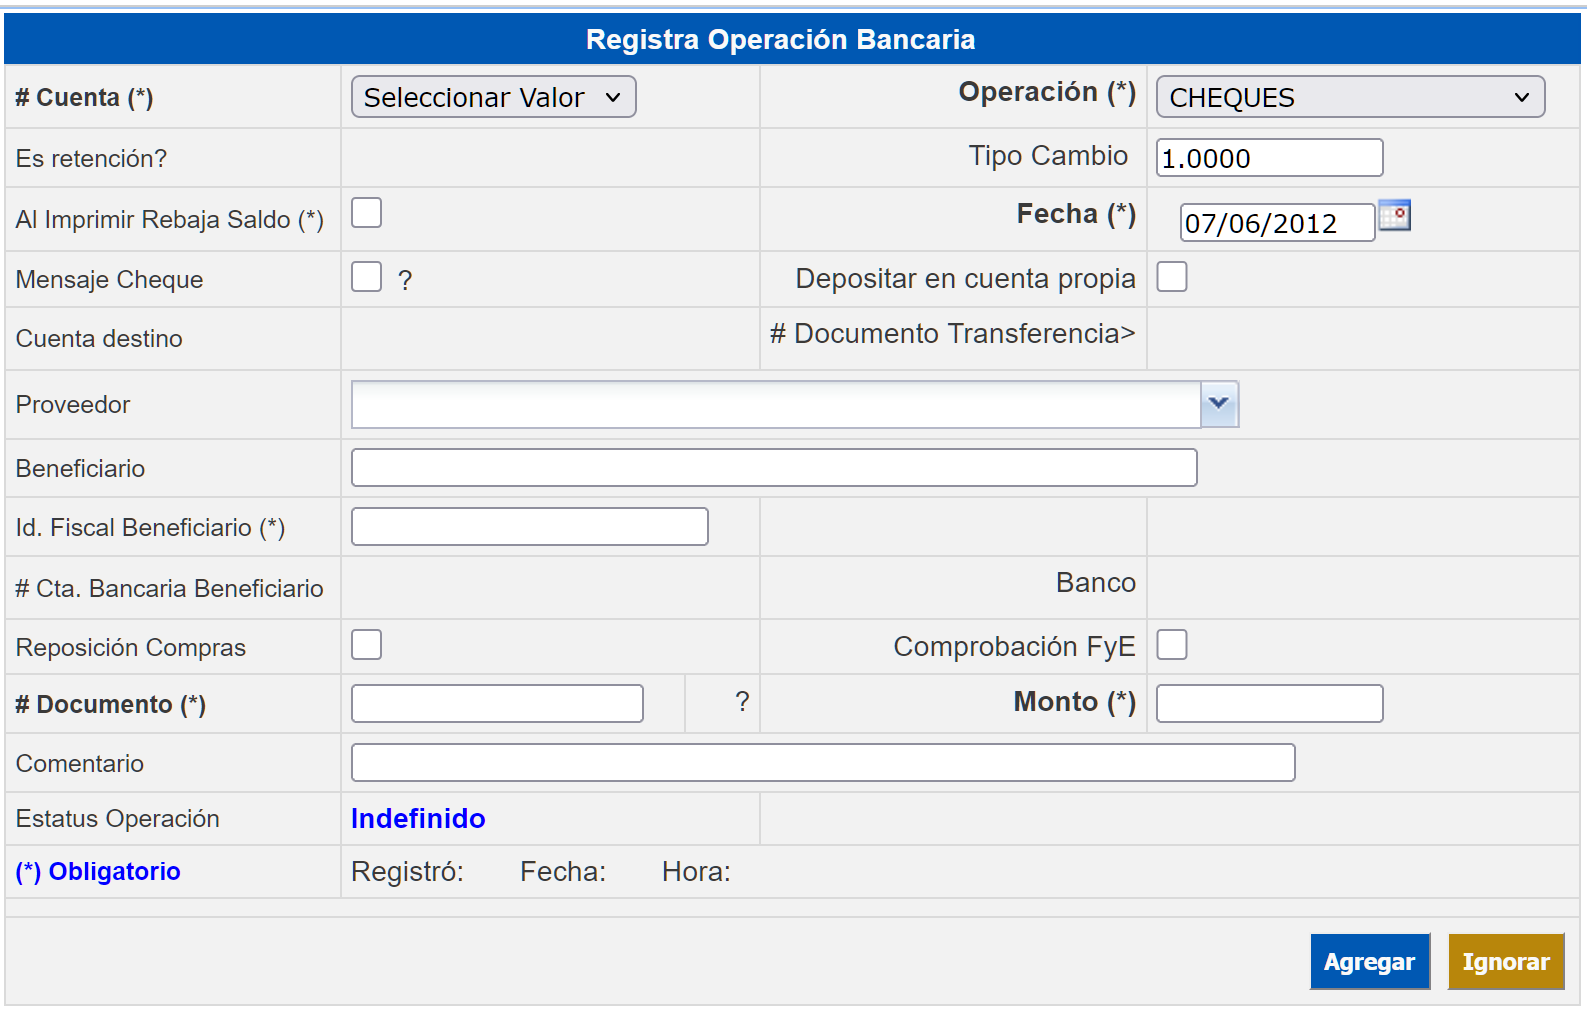Focus the Fecha date input
The height and width of the screenshot is (1017, 1587).
pos(1276,223)
